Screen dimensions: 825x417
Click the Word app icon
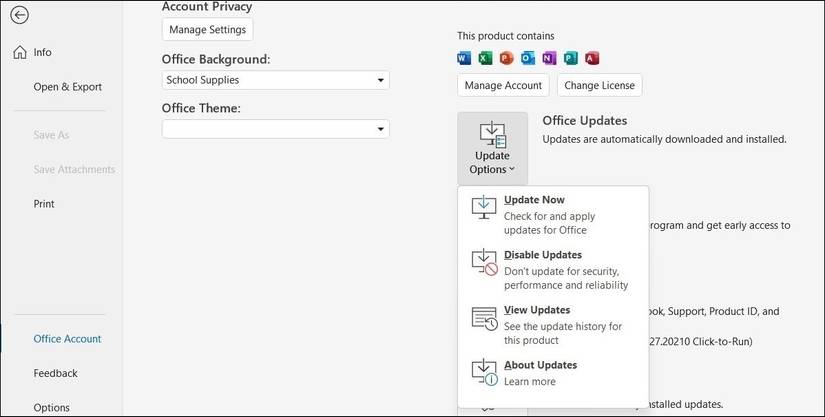point(464,58)
